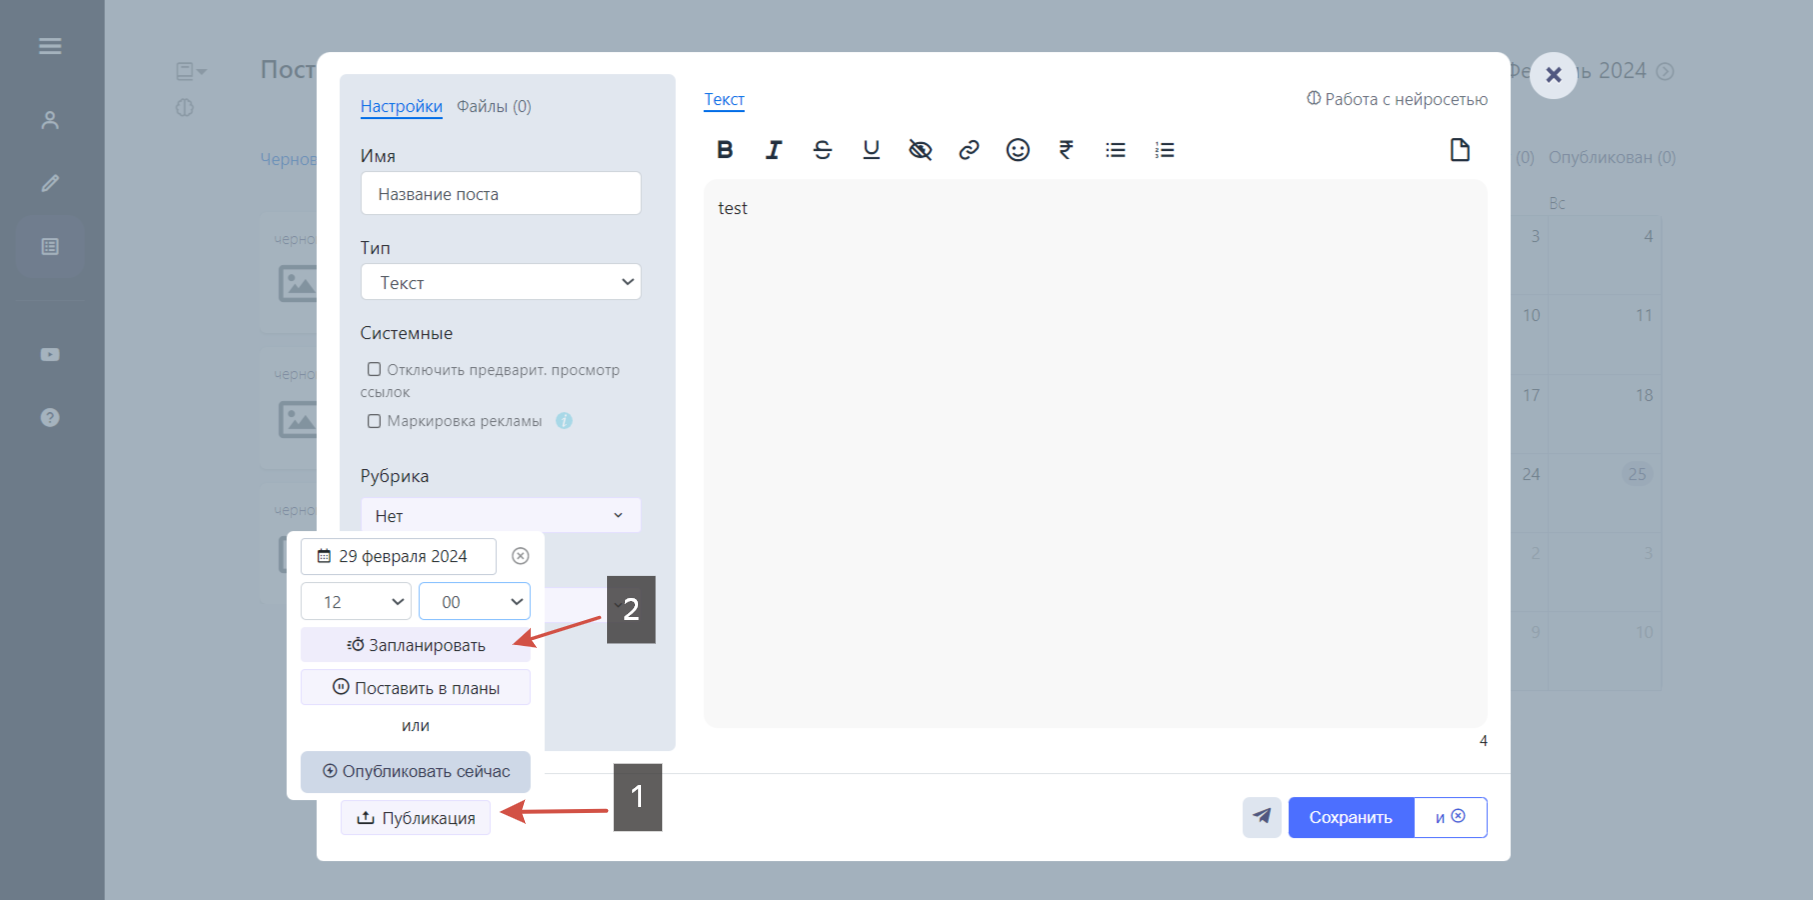
Task: Click Поставить в планы button
Action: [416, 688]
